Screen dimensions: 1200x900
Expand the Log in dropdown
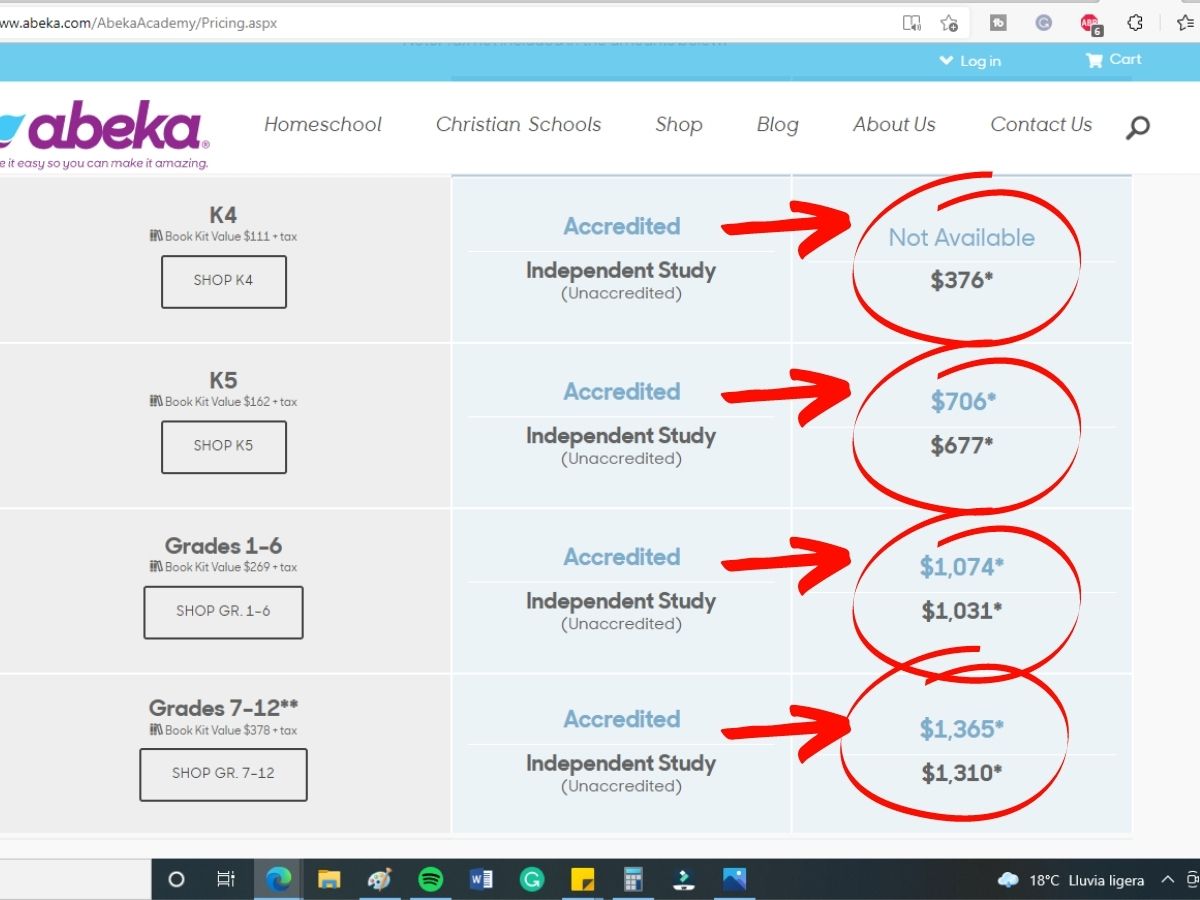970,61
